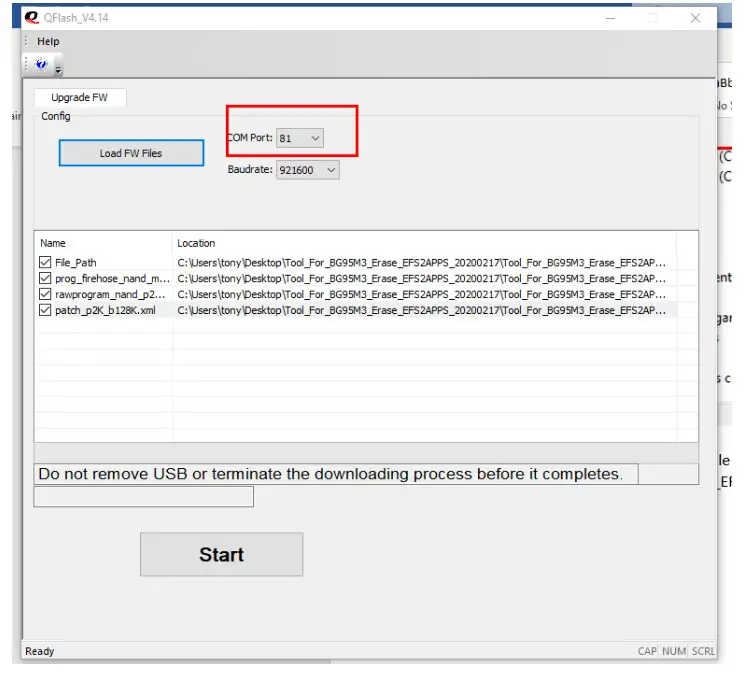The image size is (750, 683).
Task: Click the Ready status bar text
Action: pos(40,651)
